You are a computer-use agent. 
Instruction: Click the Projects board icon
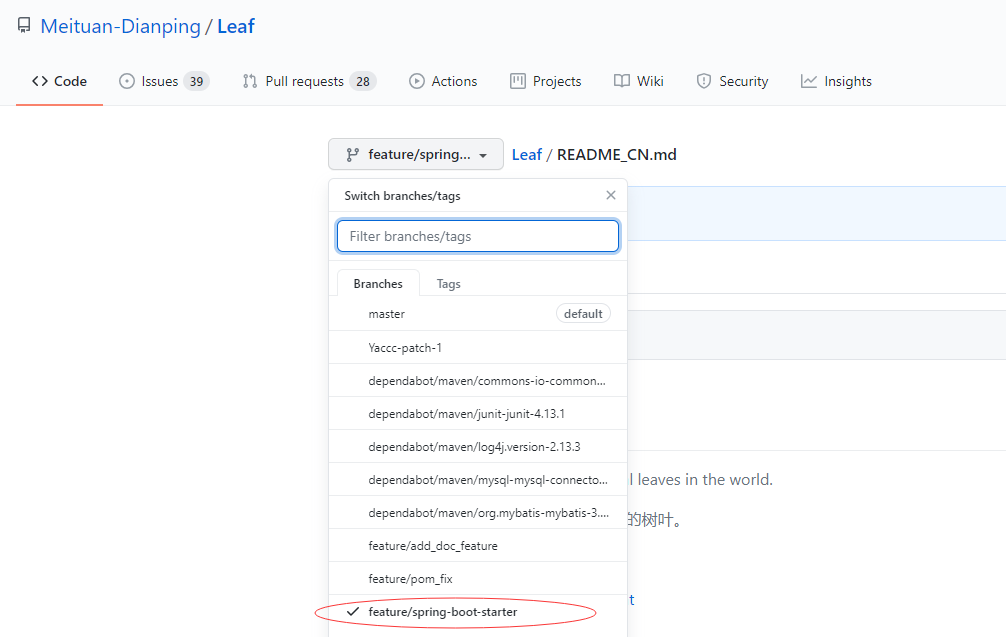tap(518, 81)
